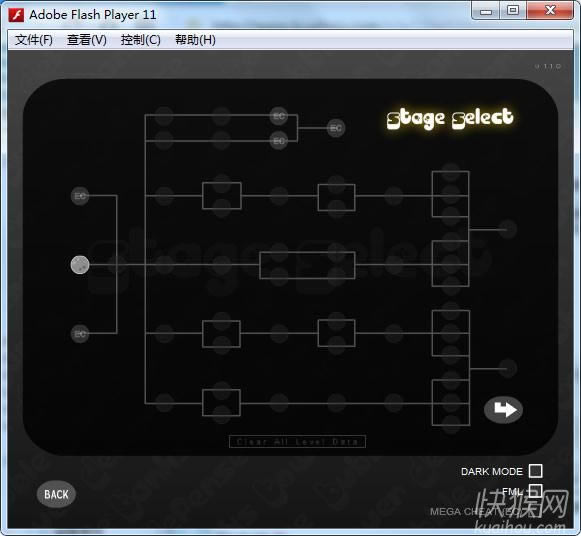This screenshot has width=581, height=536.
Task: Select the lower EC node inside the top bracket
Action: (x=279, y=141)
